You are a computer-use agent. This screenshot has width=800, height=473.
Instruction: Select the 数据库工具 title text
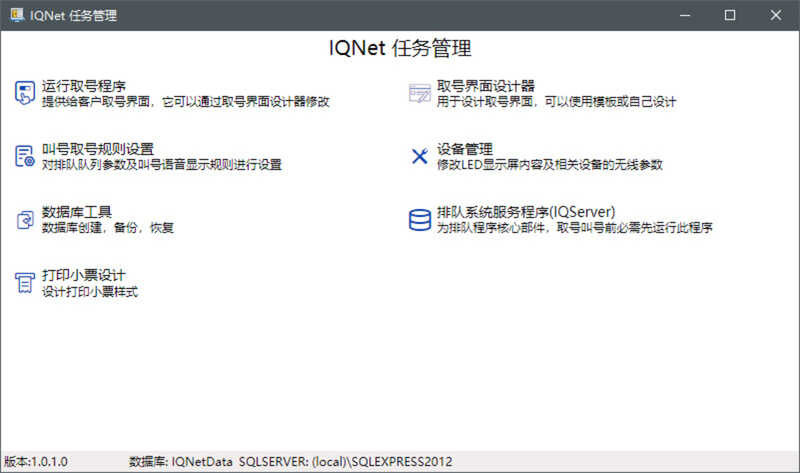click(76, 212)
